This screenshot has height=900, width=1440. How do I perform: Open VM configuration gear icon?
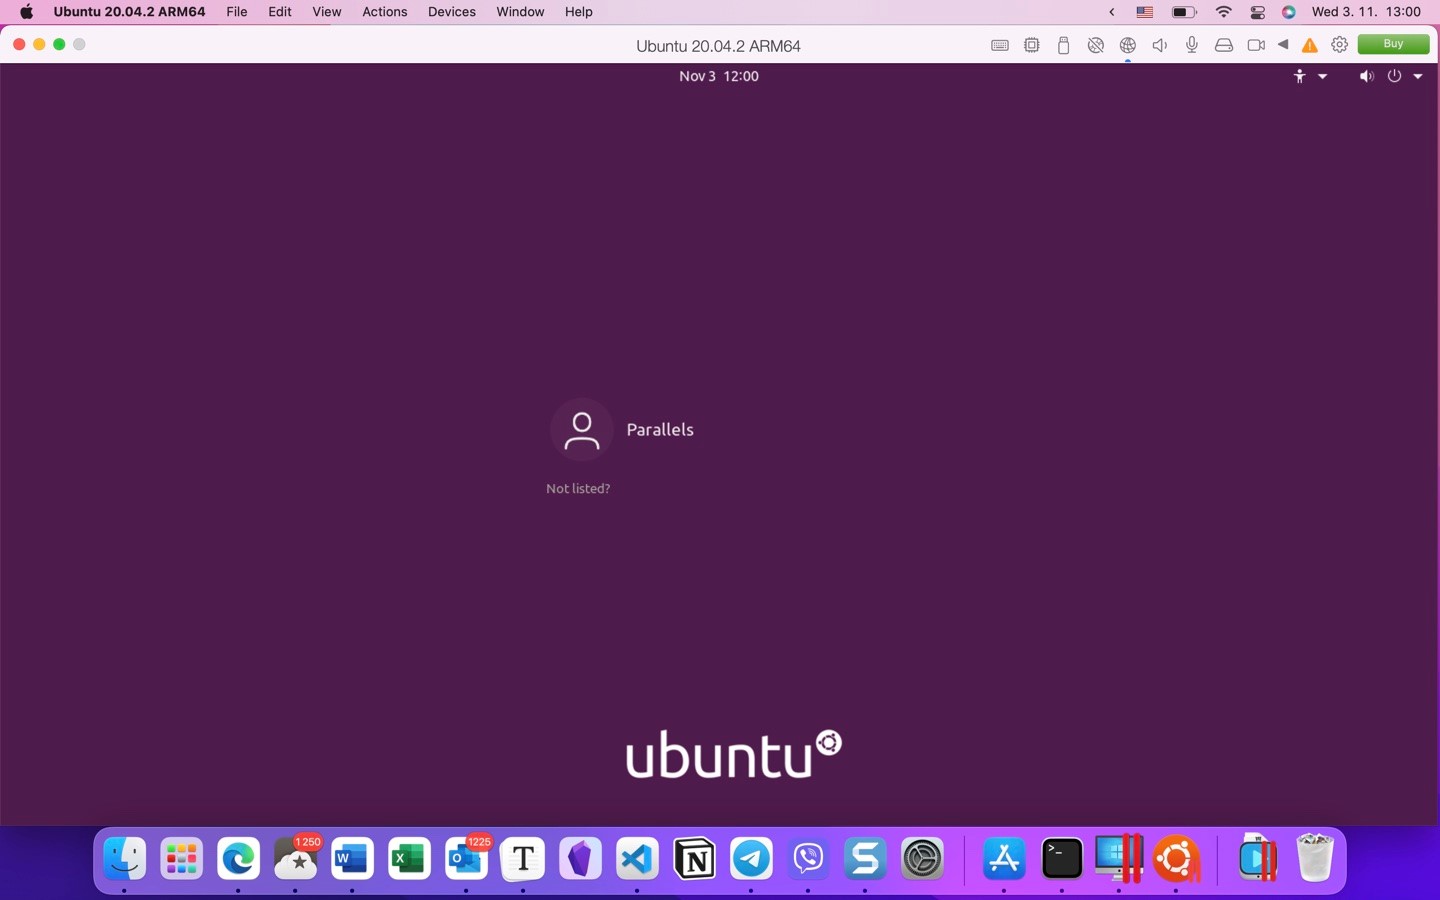[1340, 45]
